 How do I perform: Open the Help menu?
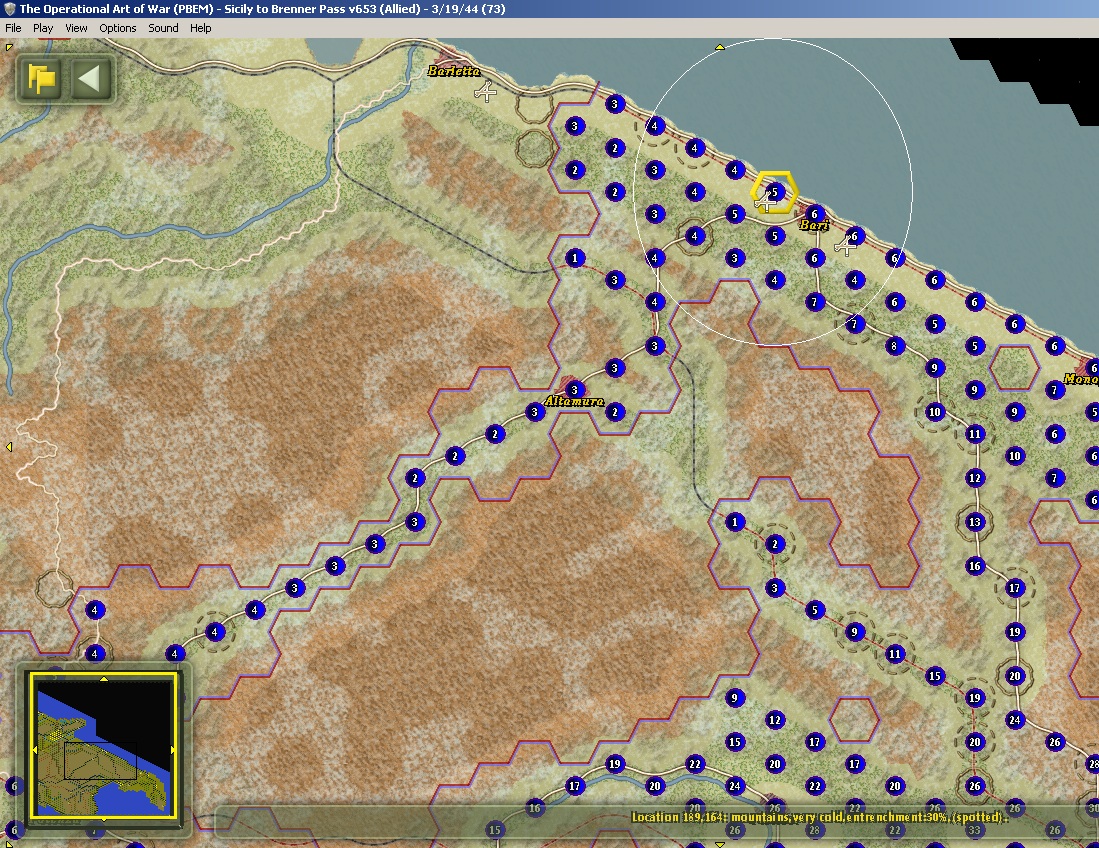[200, 28]
